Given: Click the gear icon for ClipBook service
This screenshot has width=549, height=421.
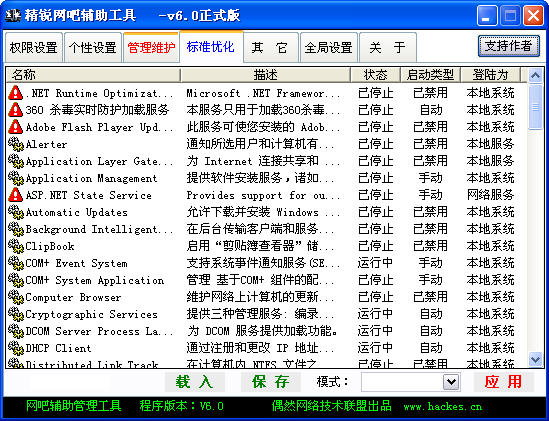Looking at the screenshot, I should (x=15, y=246).
